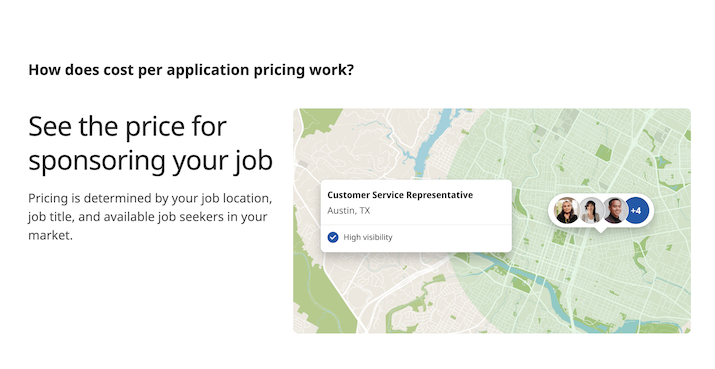Select the gray-haired woman's avatar
The width and height of the screenshot is (715, 369).
[566, 210]
